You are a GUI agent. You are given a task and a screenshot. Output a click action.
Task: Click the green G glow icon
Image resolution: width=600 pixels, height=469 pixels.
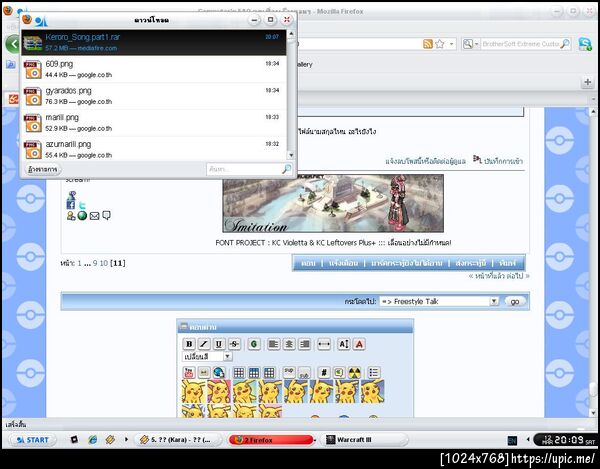tap(254, 344)
